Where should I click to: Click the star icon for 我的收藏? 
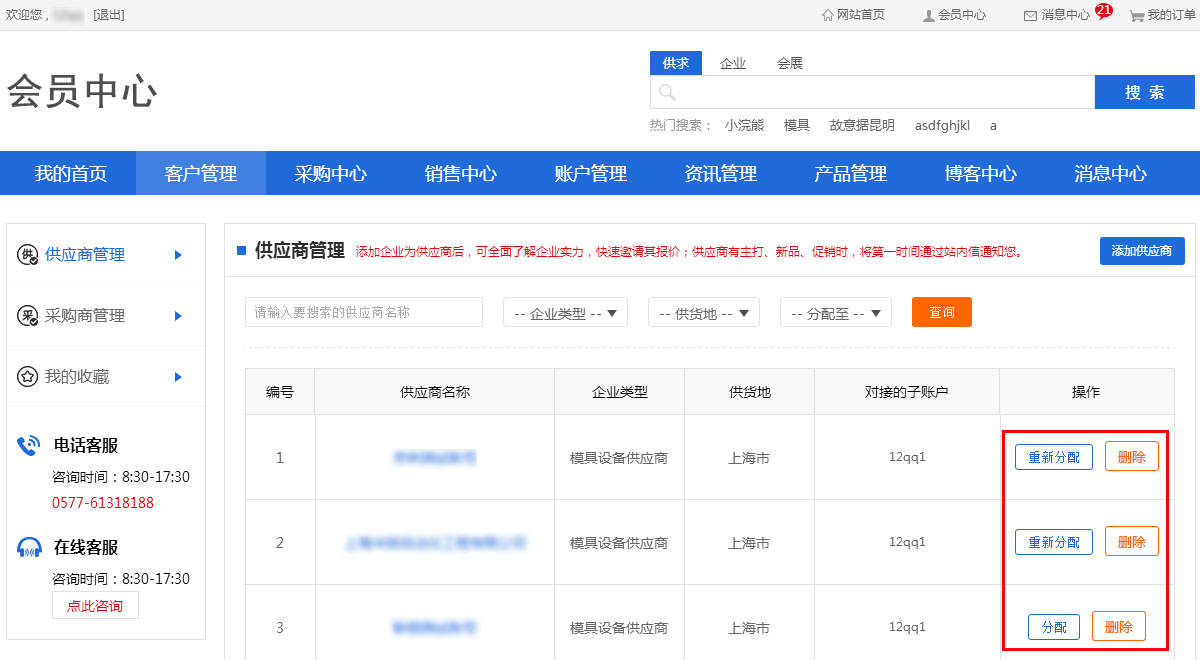(28, 377)
